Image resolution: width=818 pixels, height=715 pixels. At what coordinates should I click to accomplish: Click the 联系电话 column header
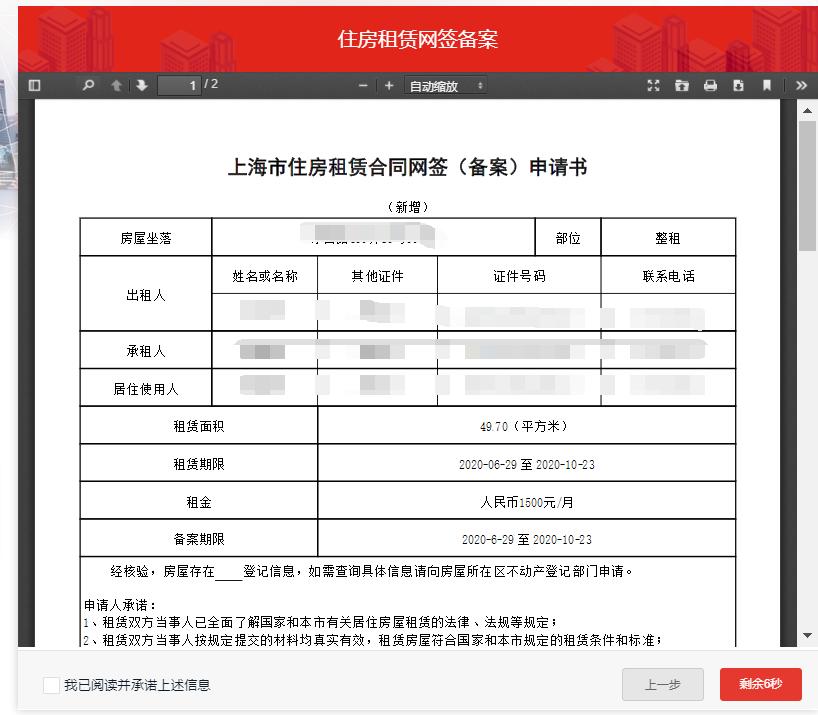pyautogui.click(x=668, y=276)
